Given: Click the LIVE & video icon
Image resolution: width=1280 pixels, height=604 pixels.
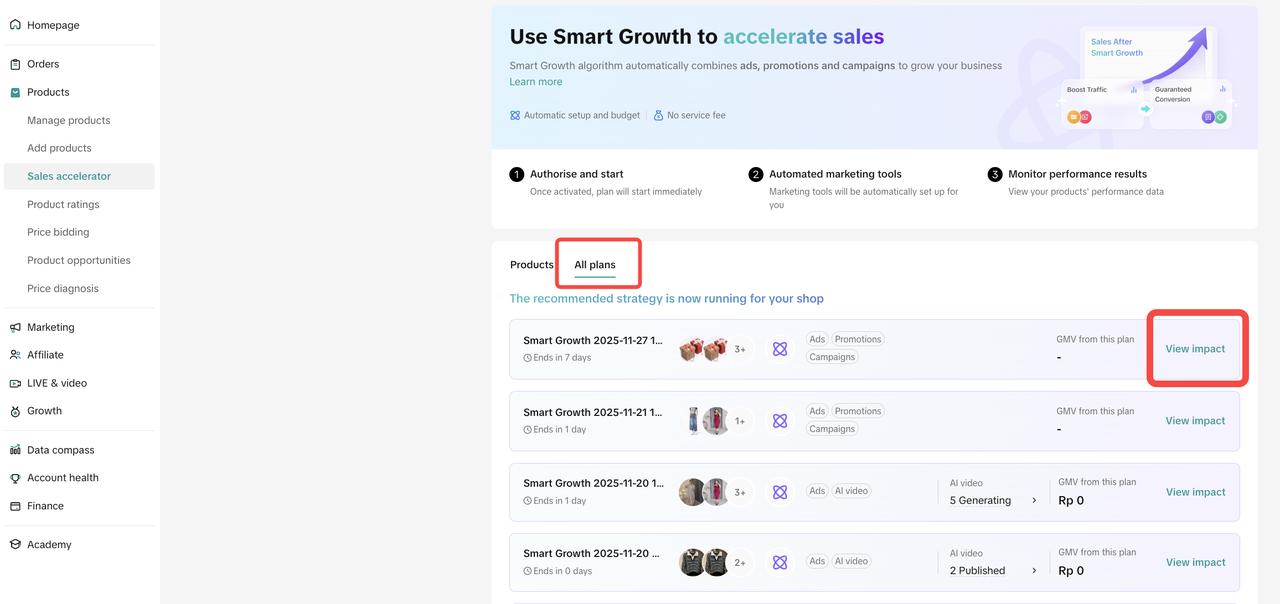Looking at the screenshot, I should tap(15, 383).
